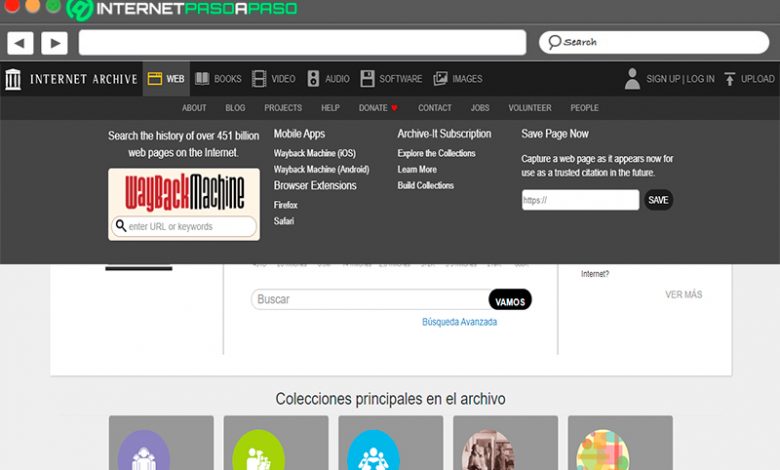This screenshot has width=780, height=470.
Task: Open Explore the Collections link
Action: [x=436, y=153]
